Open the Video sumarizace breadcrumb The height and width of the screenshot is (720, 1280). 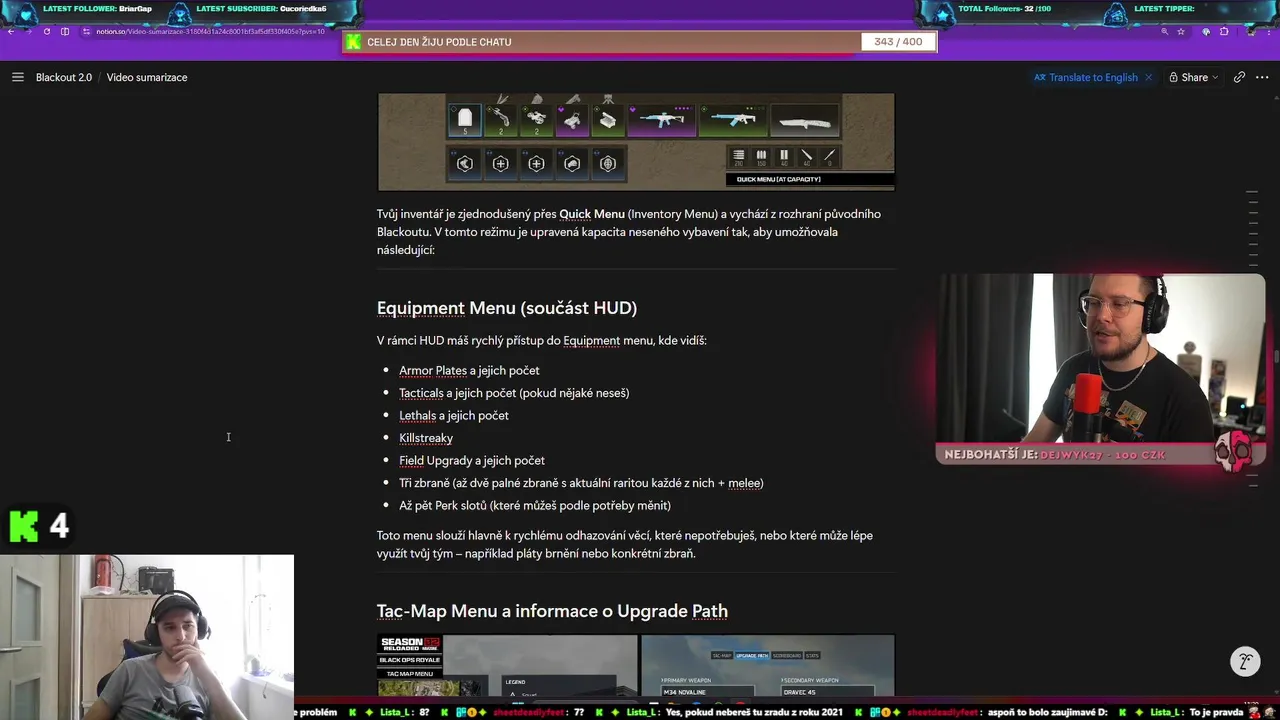(147, 77)
